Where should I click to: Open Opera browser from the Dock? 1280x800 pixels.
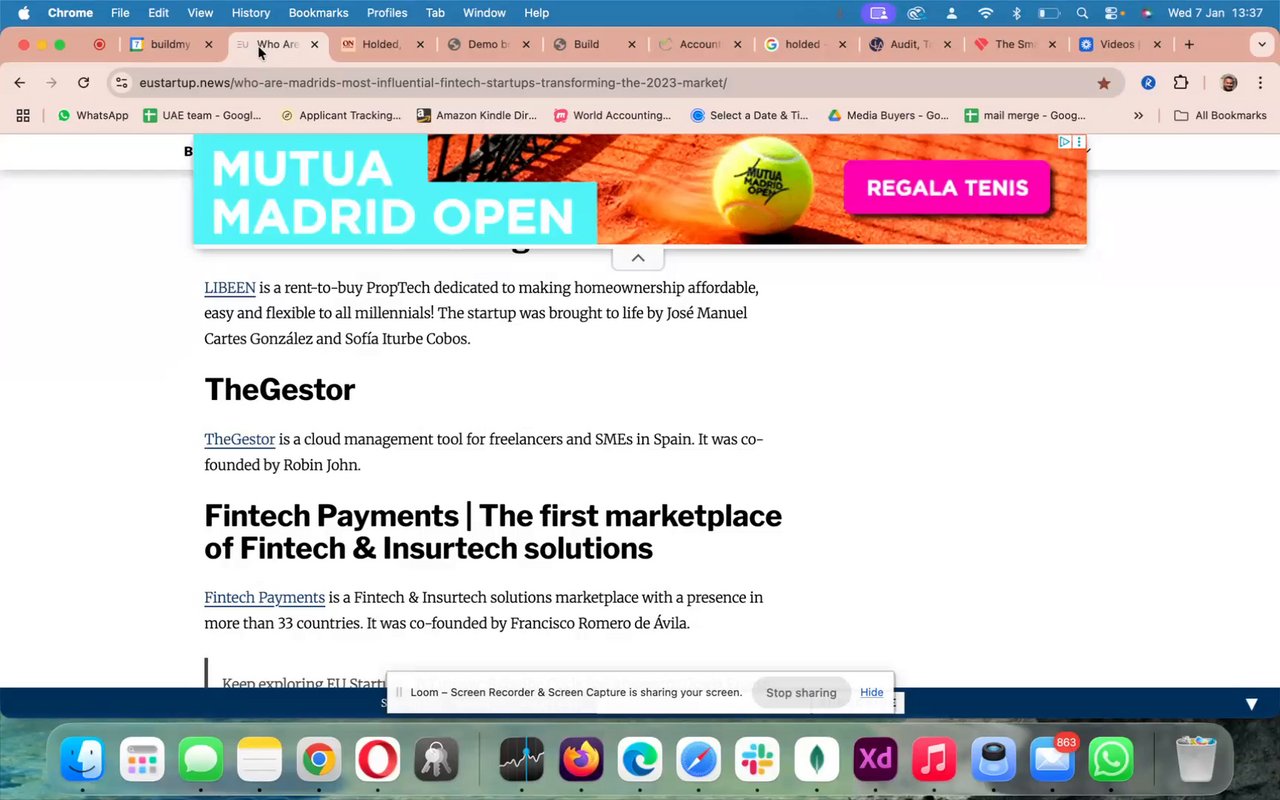(377, 761)
